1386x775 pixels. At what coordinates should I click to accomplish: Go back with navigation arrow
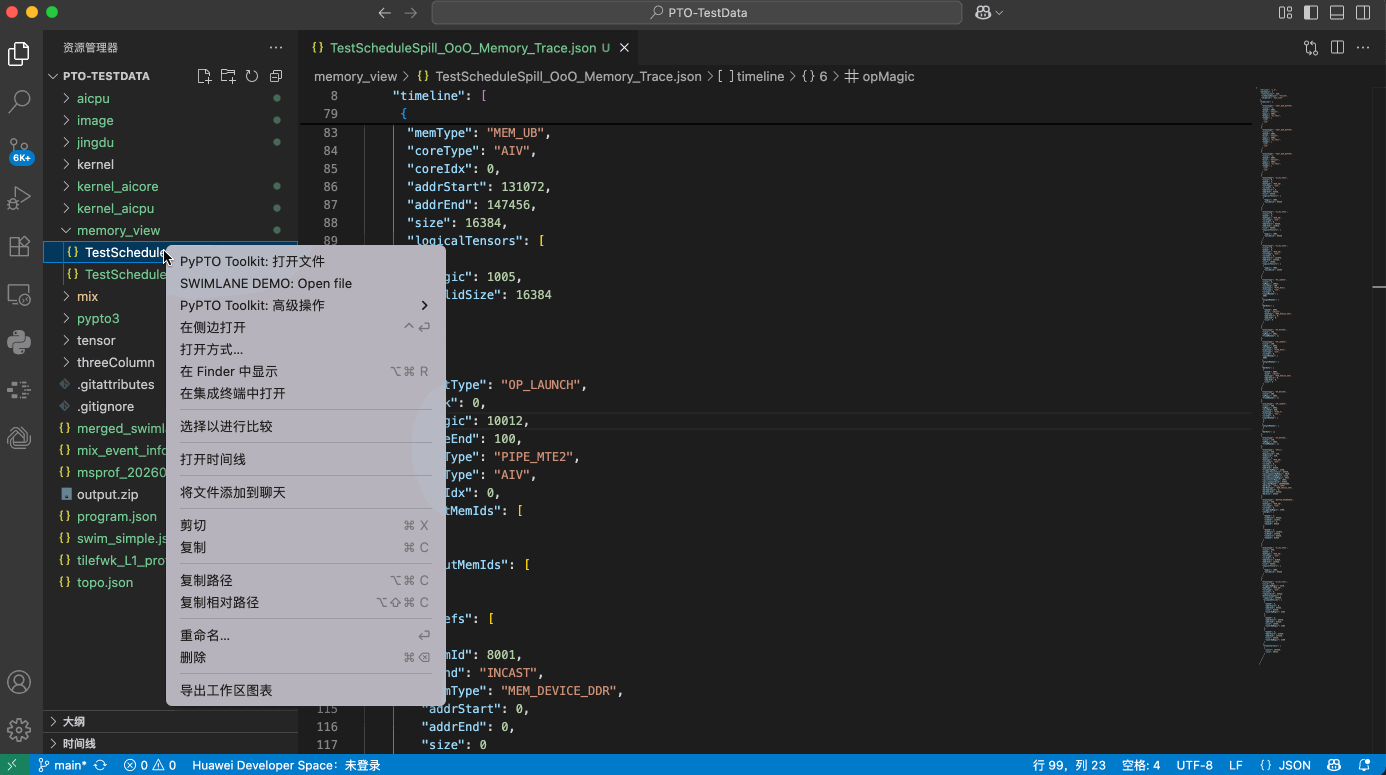click(385, 13)
